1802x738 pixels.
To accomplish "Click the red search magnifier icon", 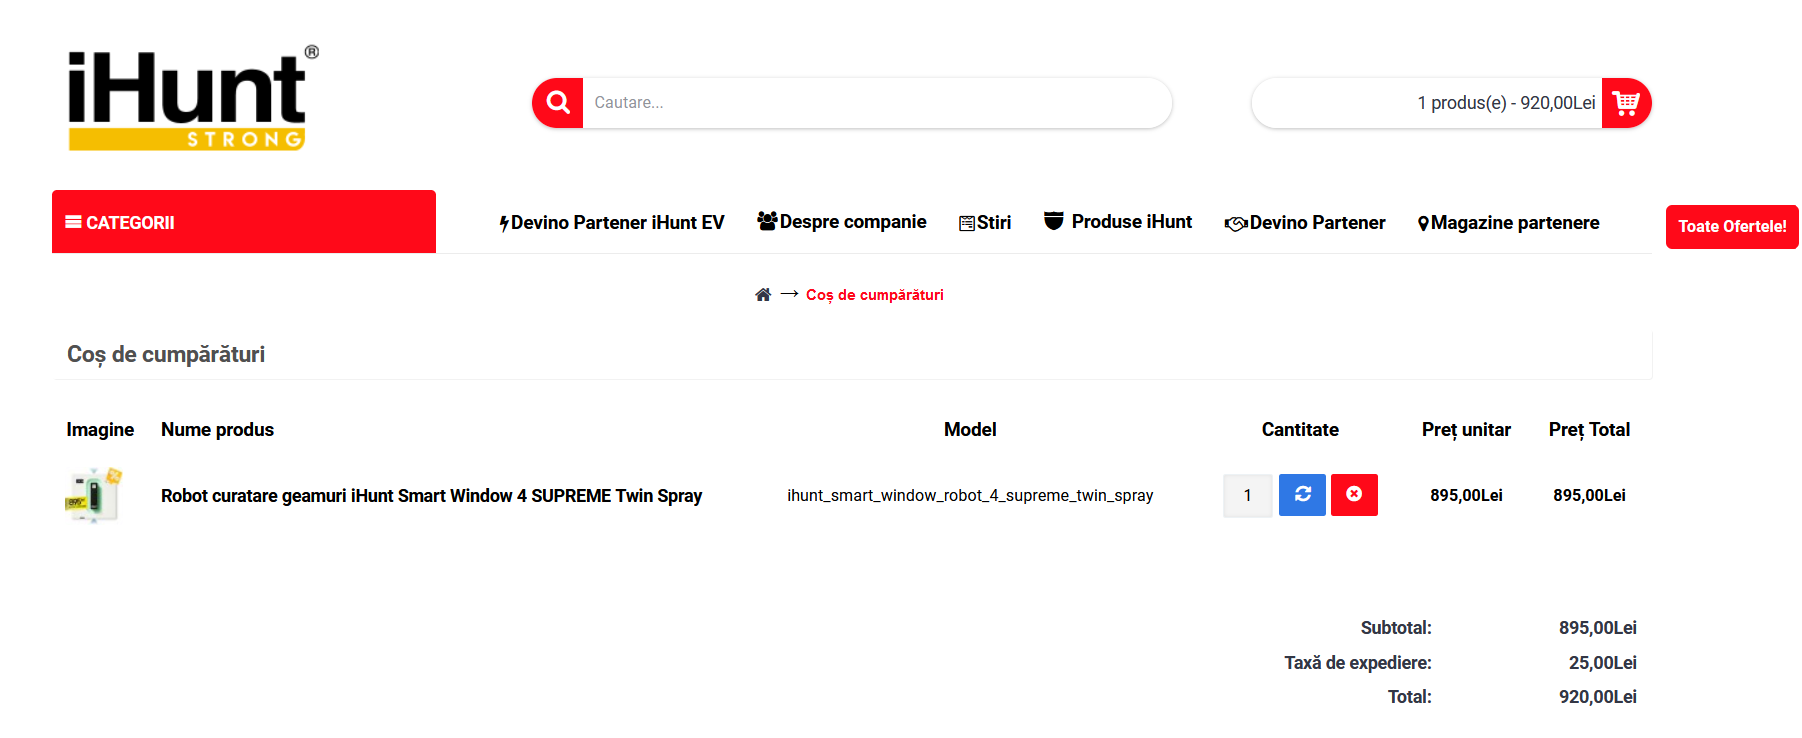I will (x=558, y=103).
